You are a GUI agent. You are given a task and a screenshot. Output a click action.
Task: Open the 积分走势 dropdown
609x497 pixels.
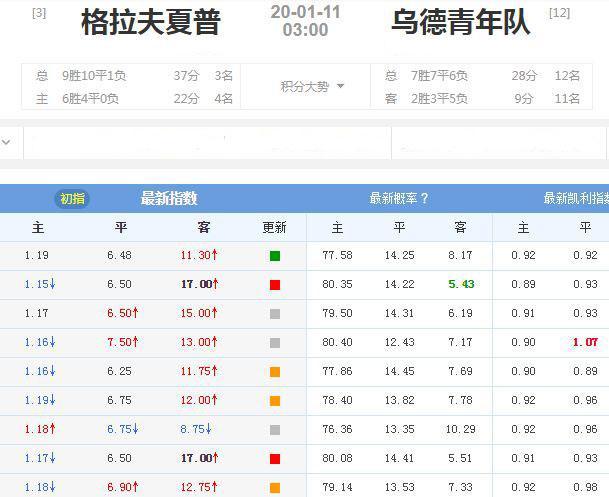(311, 87)
